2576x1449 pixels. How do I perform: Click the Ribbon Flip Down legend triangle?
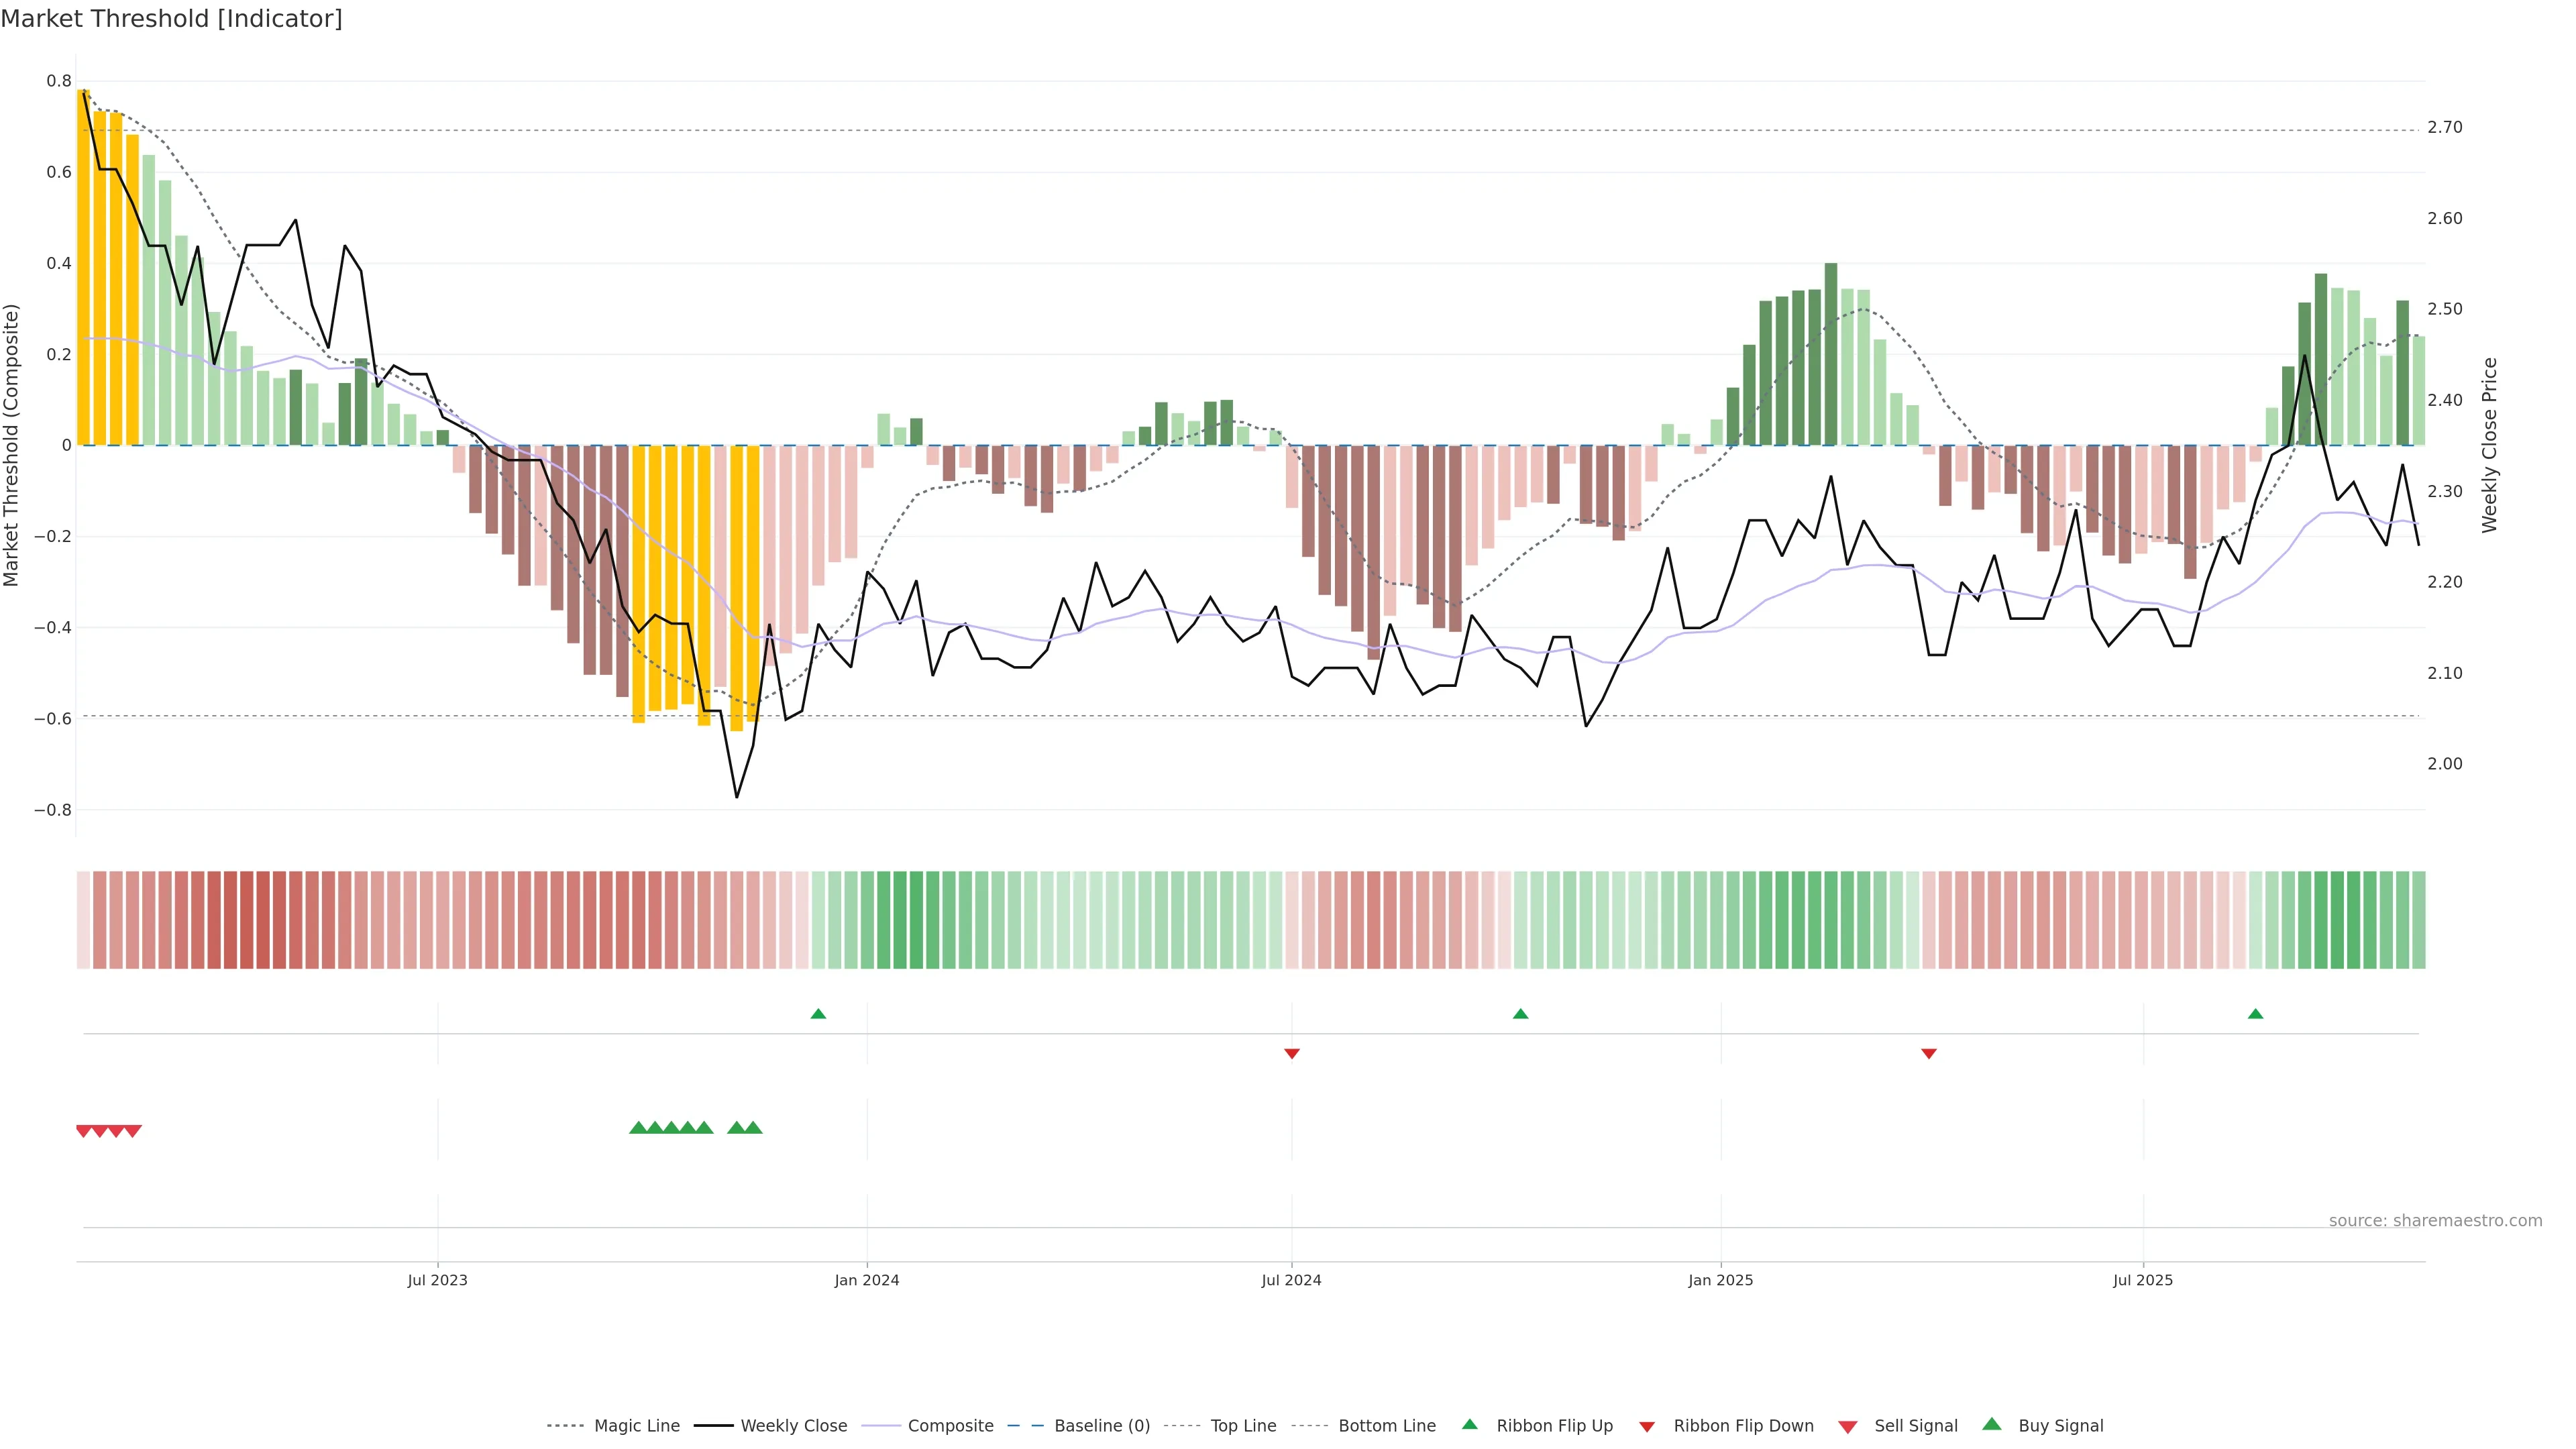click(1646, 1427)
